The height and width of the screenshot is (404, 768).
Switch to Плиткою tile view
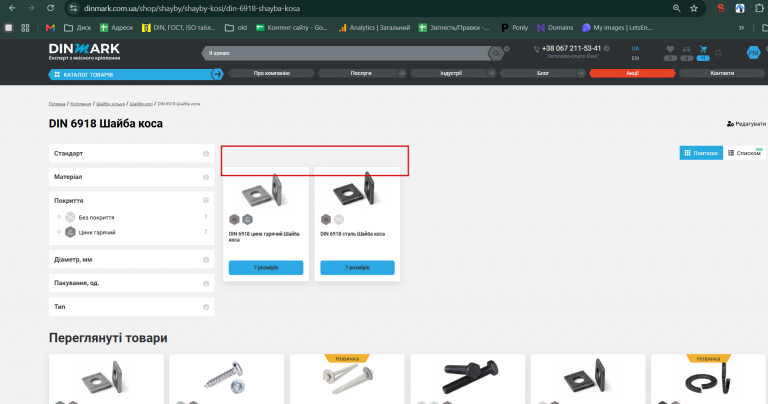click(x=701, y=153)
